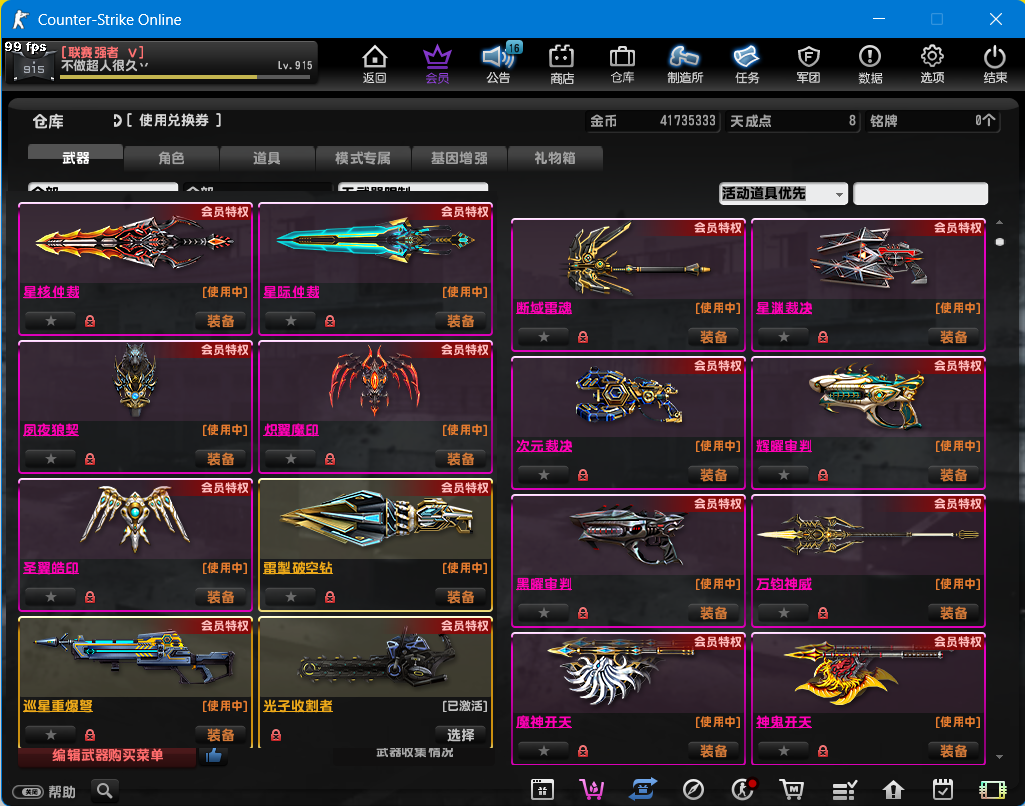1025x806 pixels.
Task: Click 装备 button for 神鬼开天
Action: coord(954,750)
